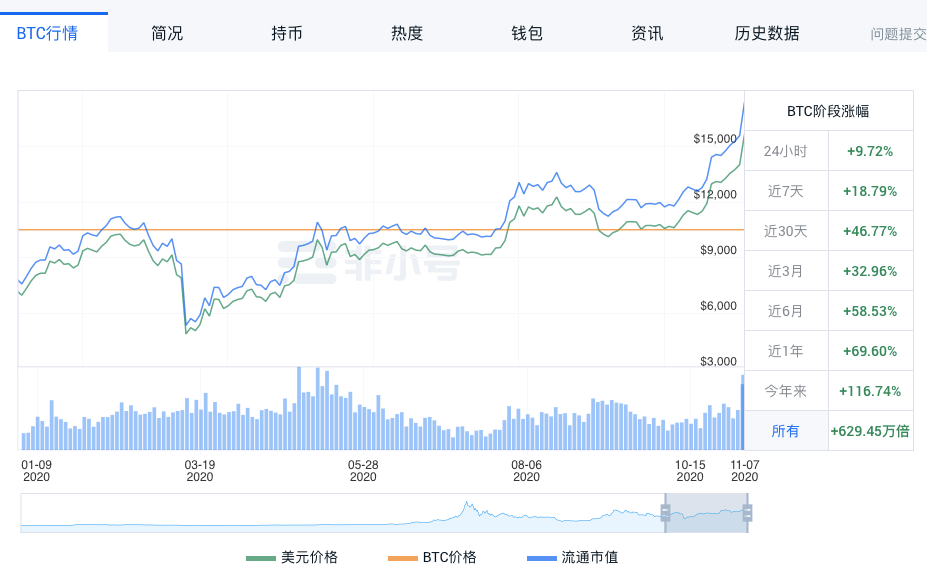This screenshot has width=927, height=580.
Task: Click the 11-07 2020 date label
Action: [744, 471]
